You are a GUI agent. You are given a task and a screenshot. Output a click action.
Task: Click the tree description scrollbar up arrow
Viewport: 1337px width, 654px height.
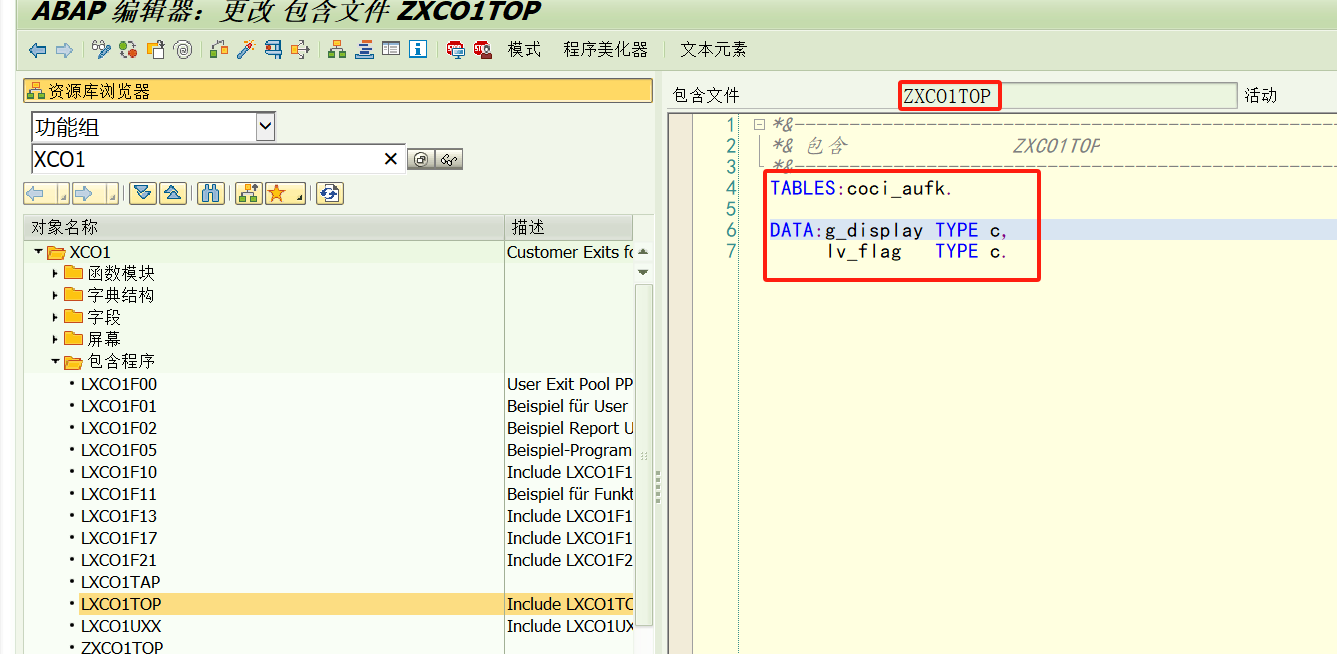643,252
